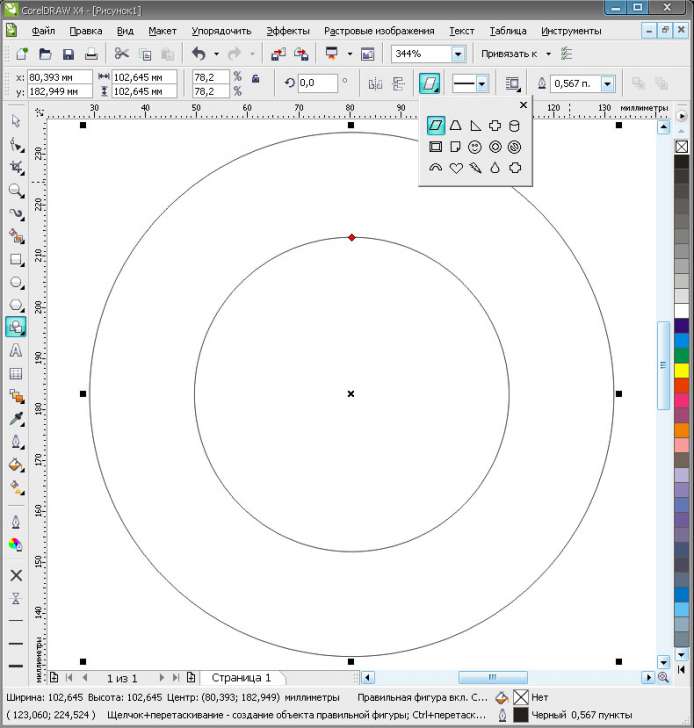Screen dimensions: 694x728
Task: Create a new document
Action: click(x=22, y=54)
